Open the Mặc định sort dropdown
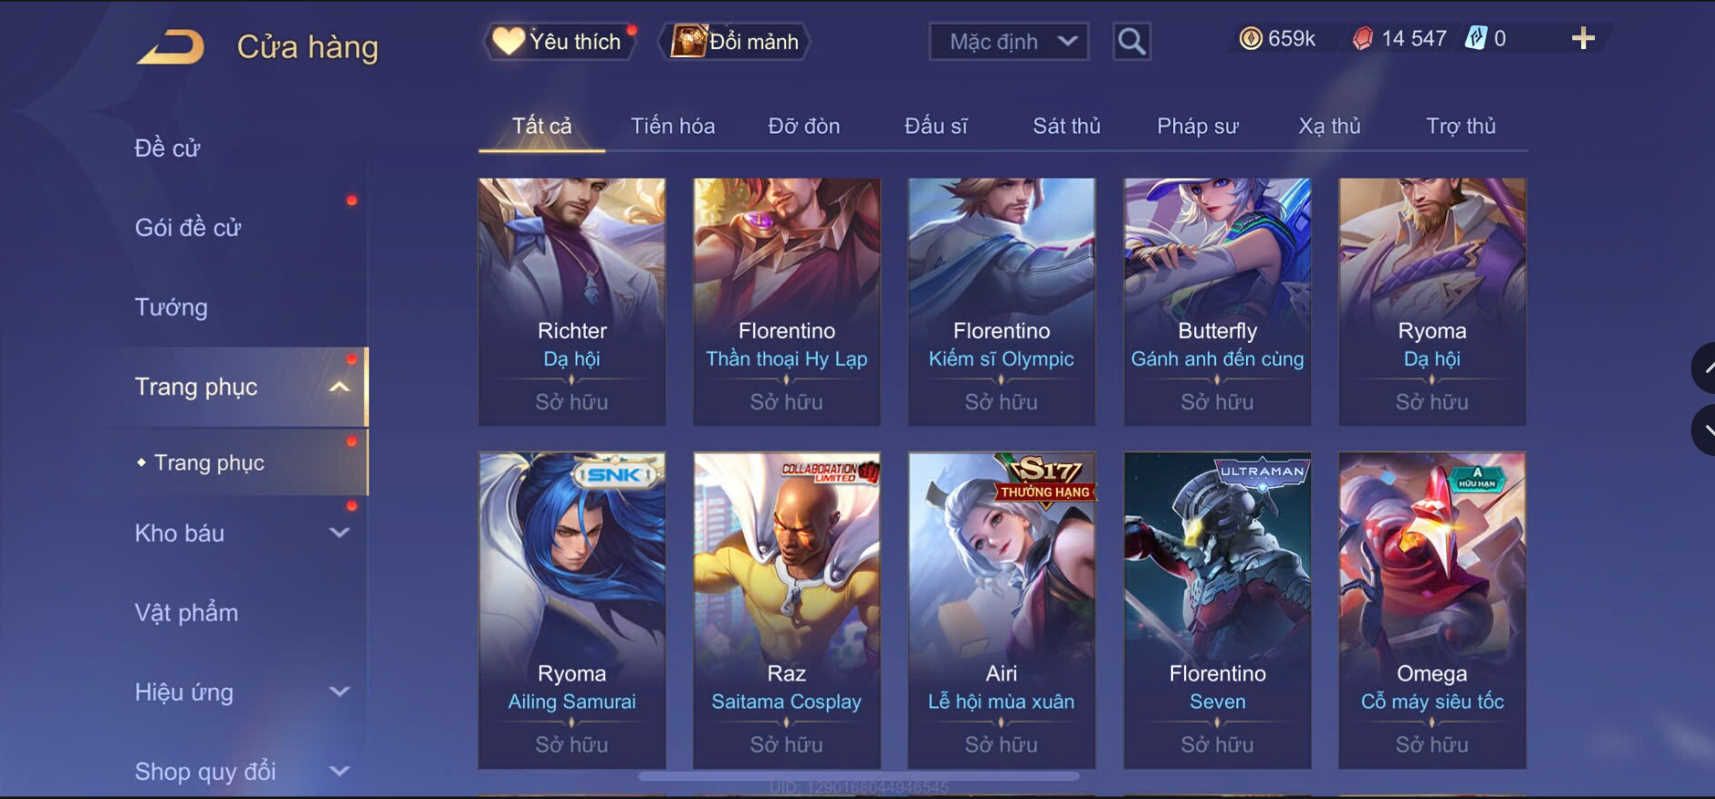 [x=1009, y=41]
